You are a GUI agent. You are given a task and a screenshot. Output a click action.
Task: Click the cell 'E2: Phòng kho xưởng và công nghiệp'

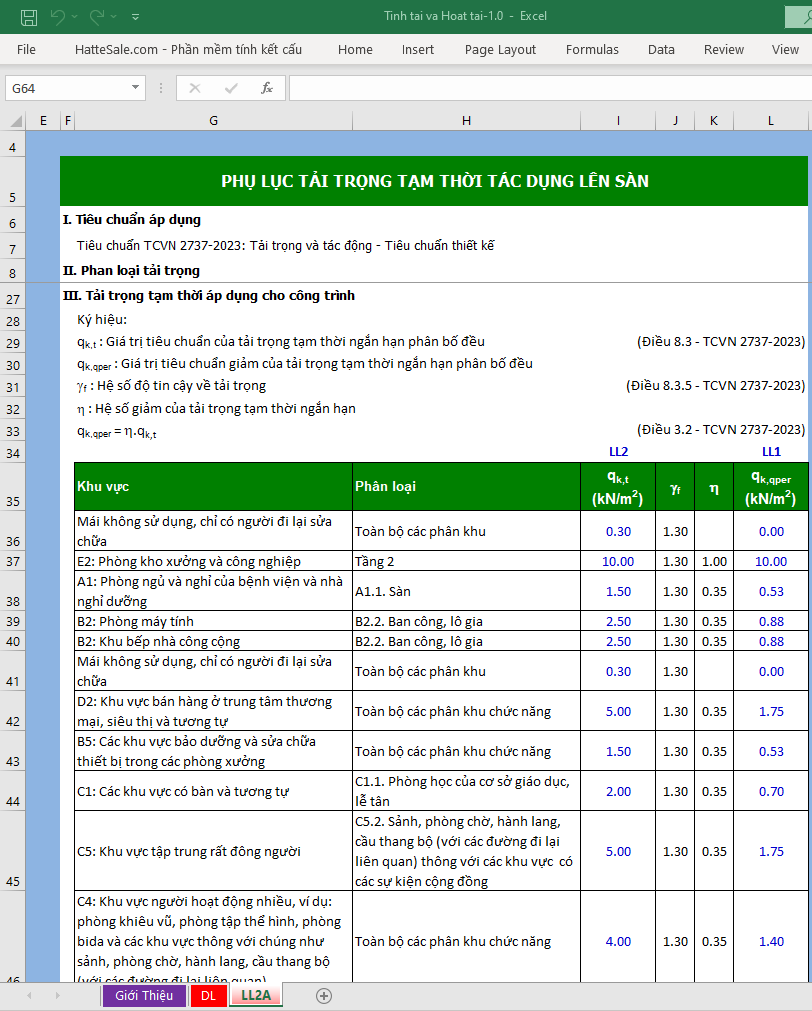(213, 562)
